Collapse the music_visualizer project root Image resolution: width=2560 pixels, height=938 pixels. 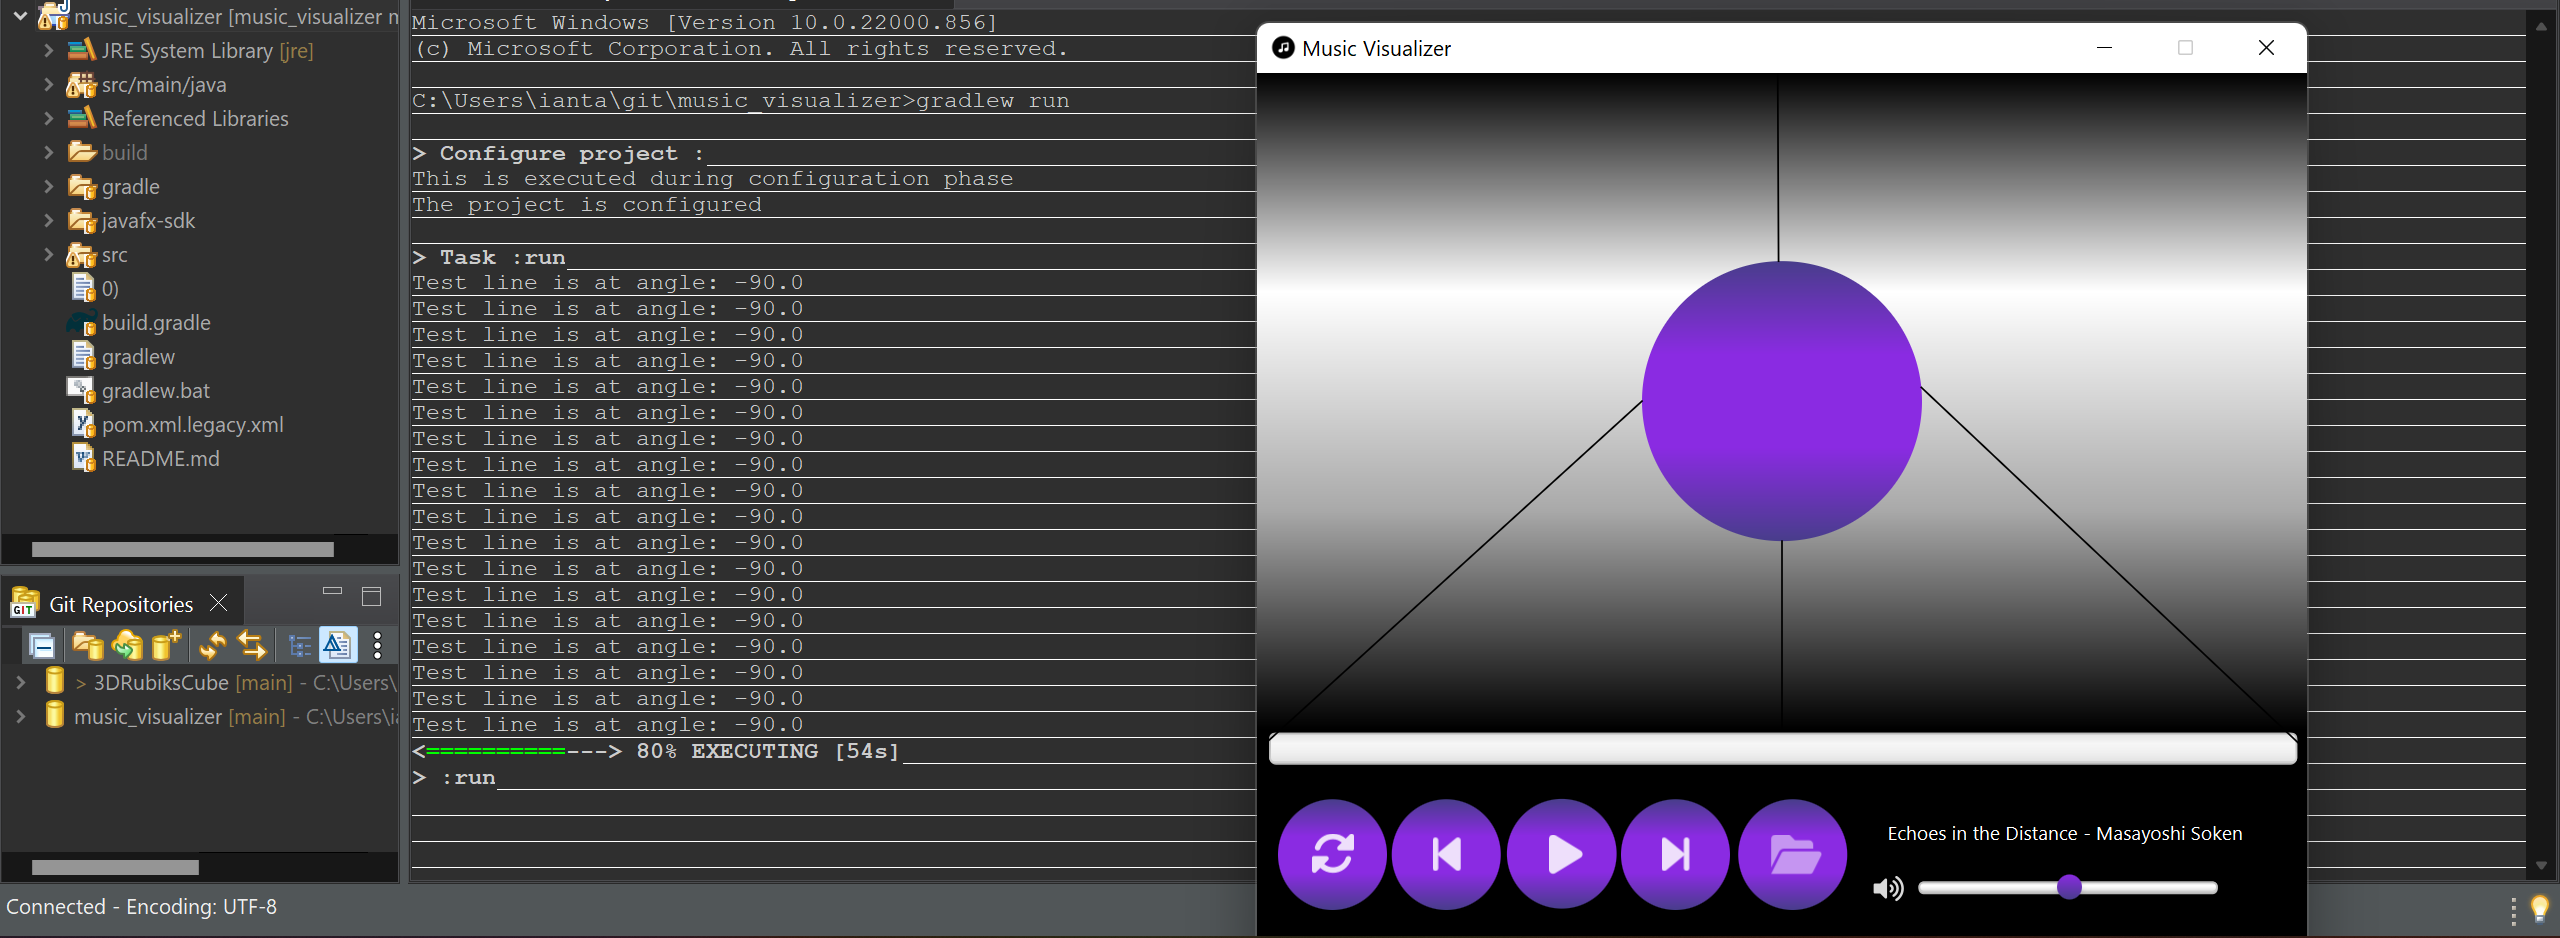pyautogui.click(x=20, y=16)
